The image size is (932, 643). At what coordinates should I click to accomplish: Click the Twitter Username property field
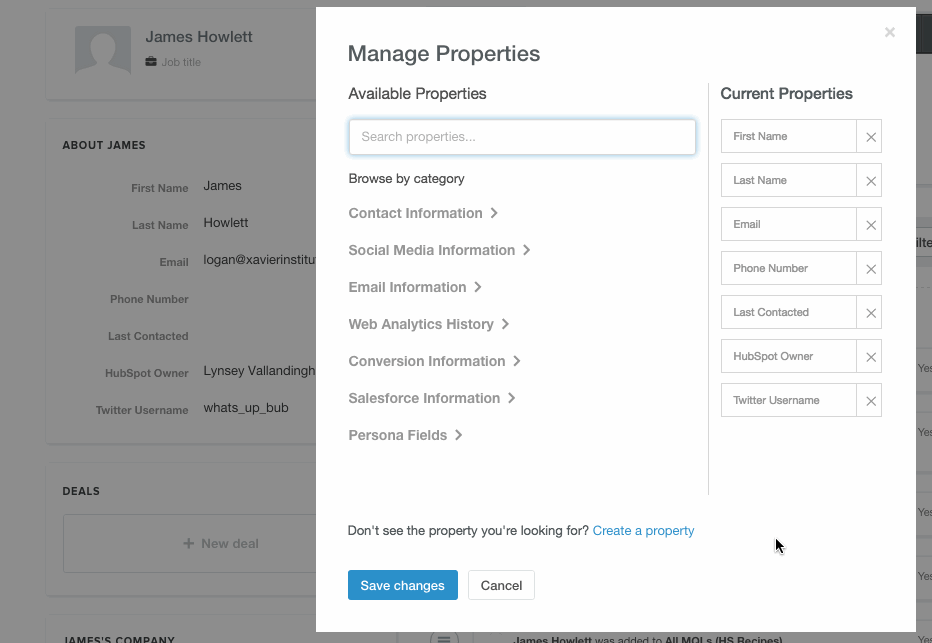pos(788,401)
